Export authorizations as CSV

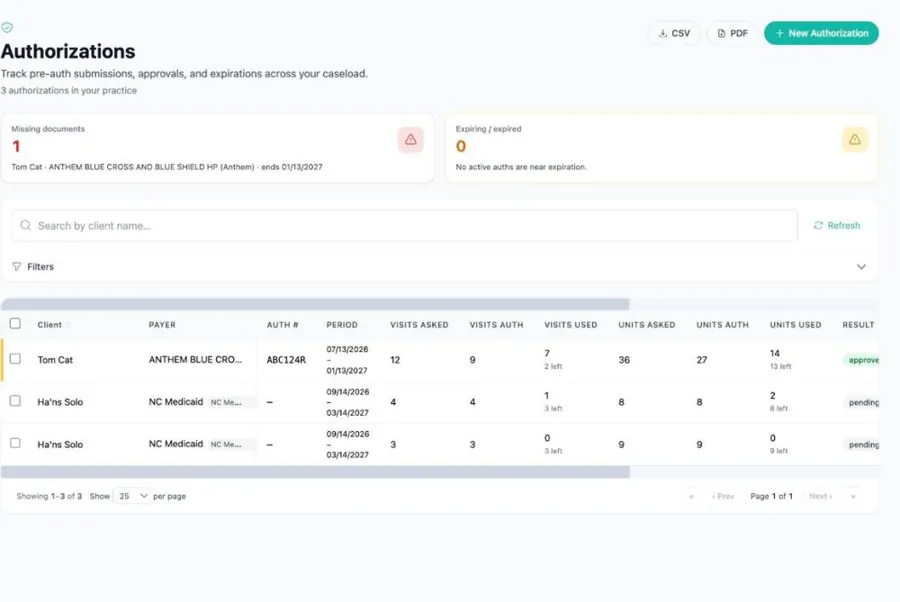(674, 33)
